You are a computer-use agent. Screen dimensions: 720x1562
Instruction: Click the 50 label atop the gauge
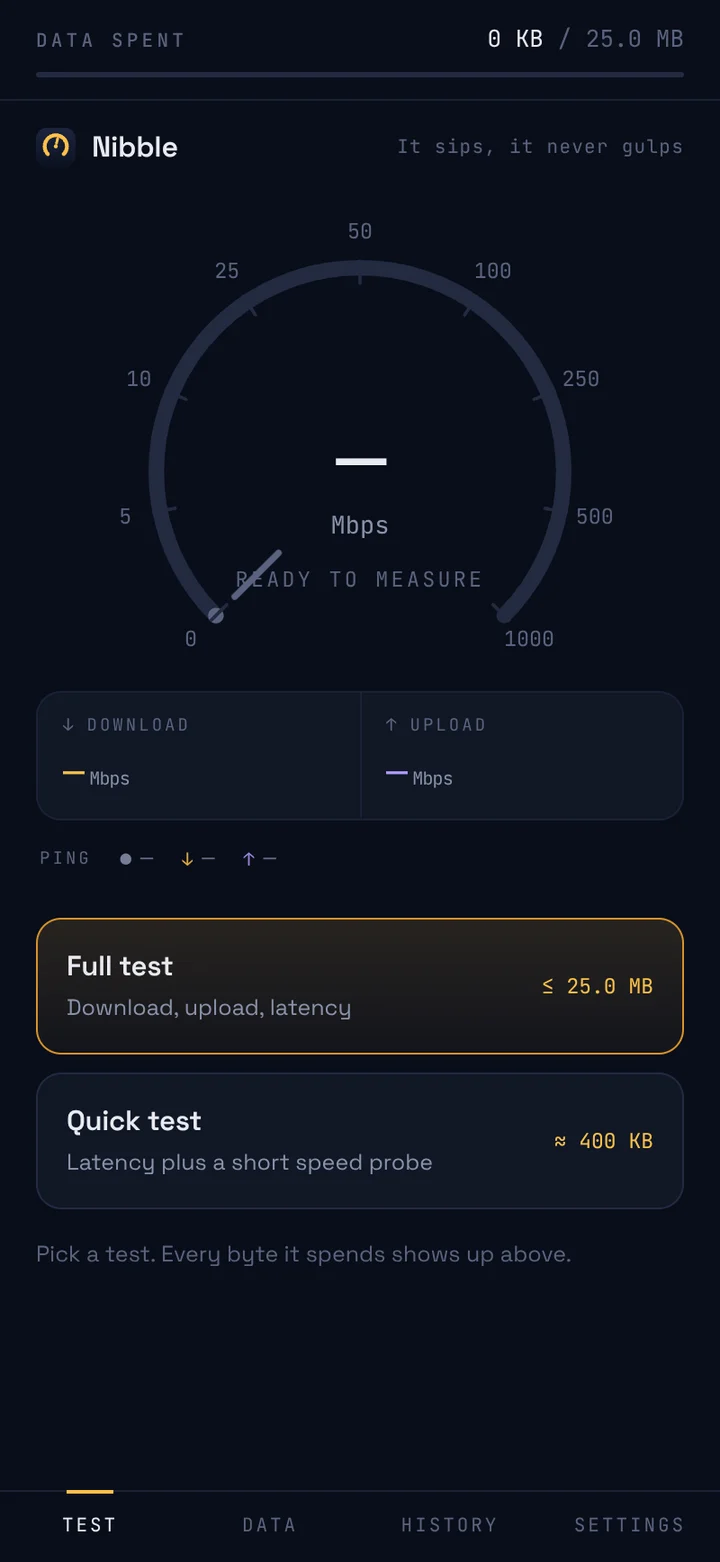pyautogui.click(x=360, y=232)
